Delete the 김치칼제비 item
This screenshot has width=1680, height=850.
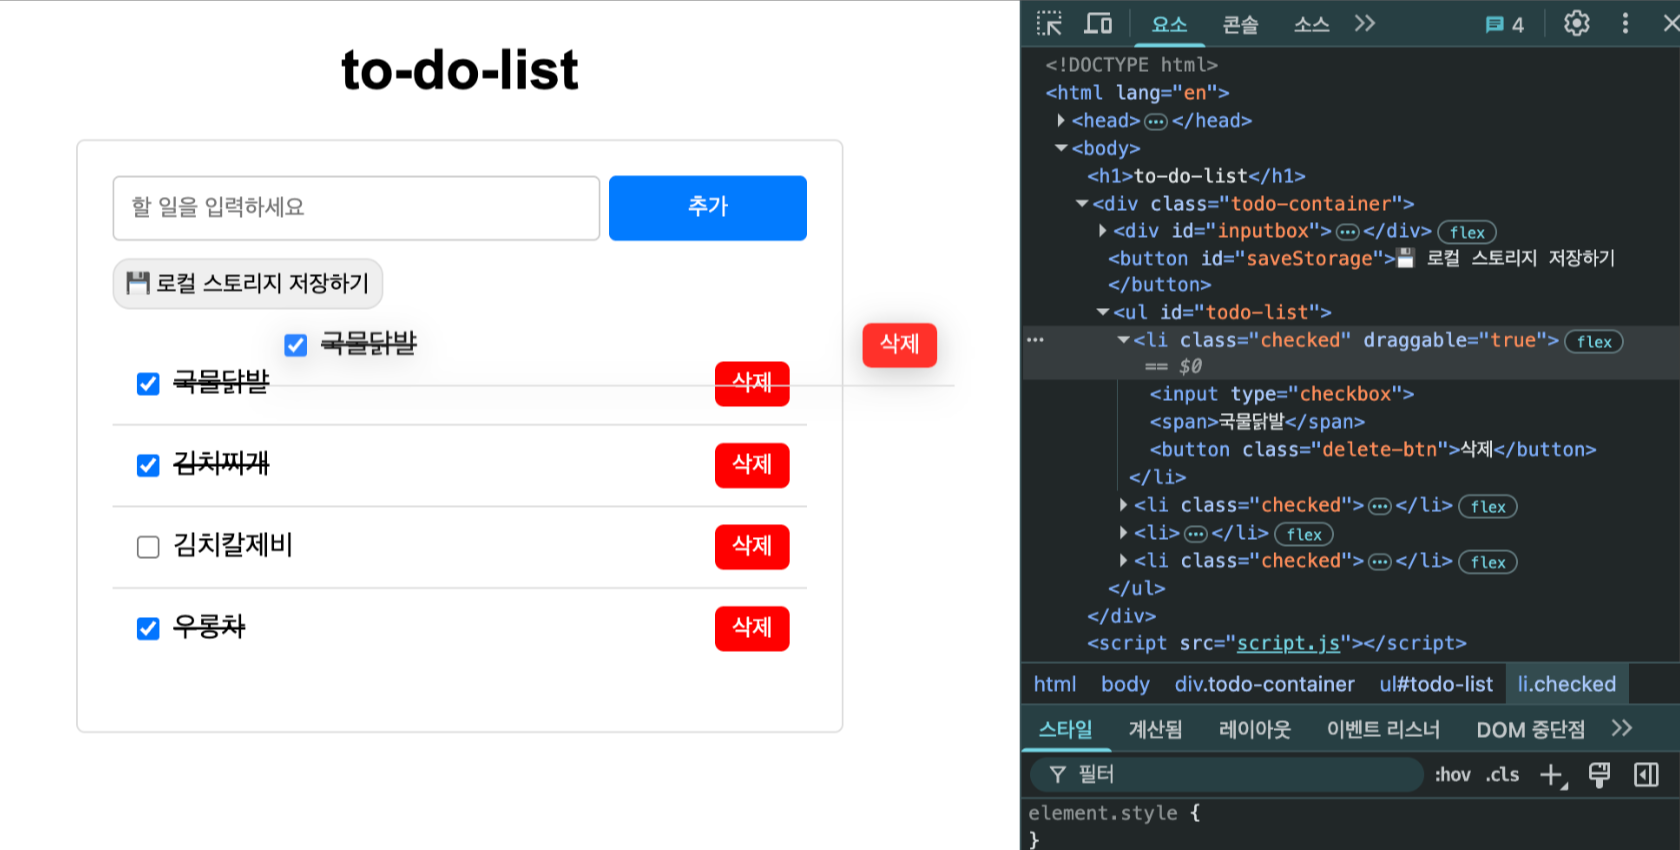click(752, 547)
